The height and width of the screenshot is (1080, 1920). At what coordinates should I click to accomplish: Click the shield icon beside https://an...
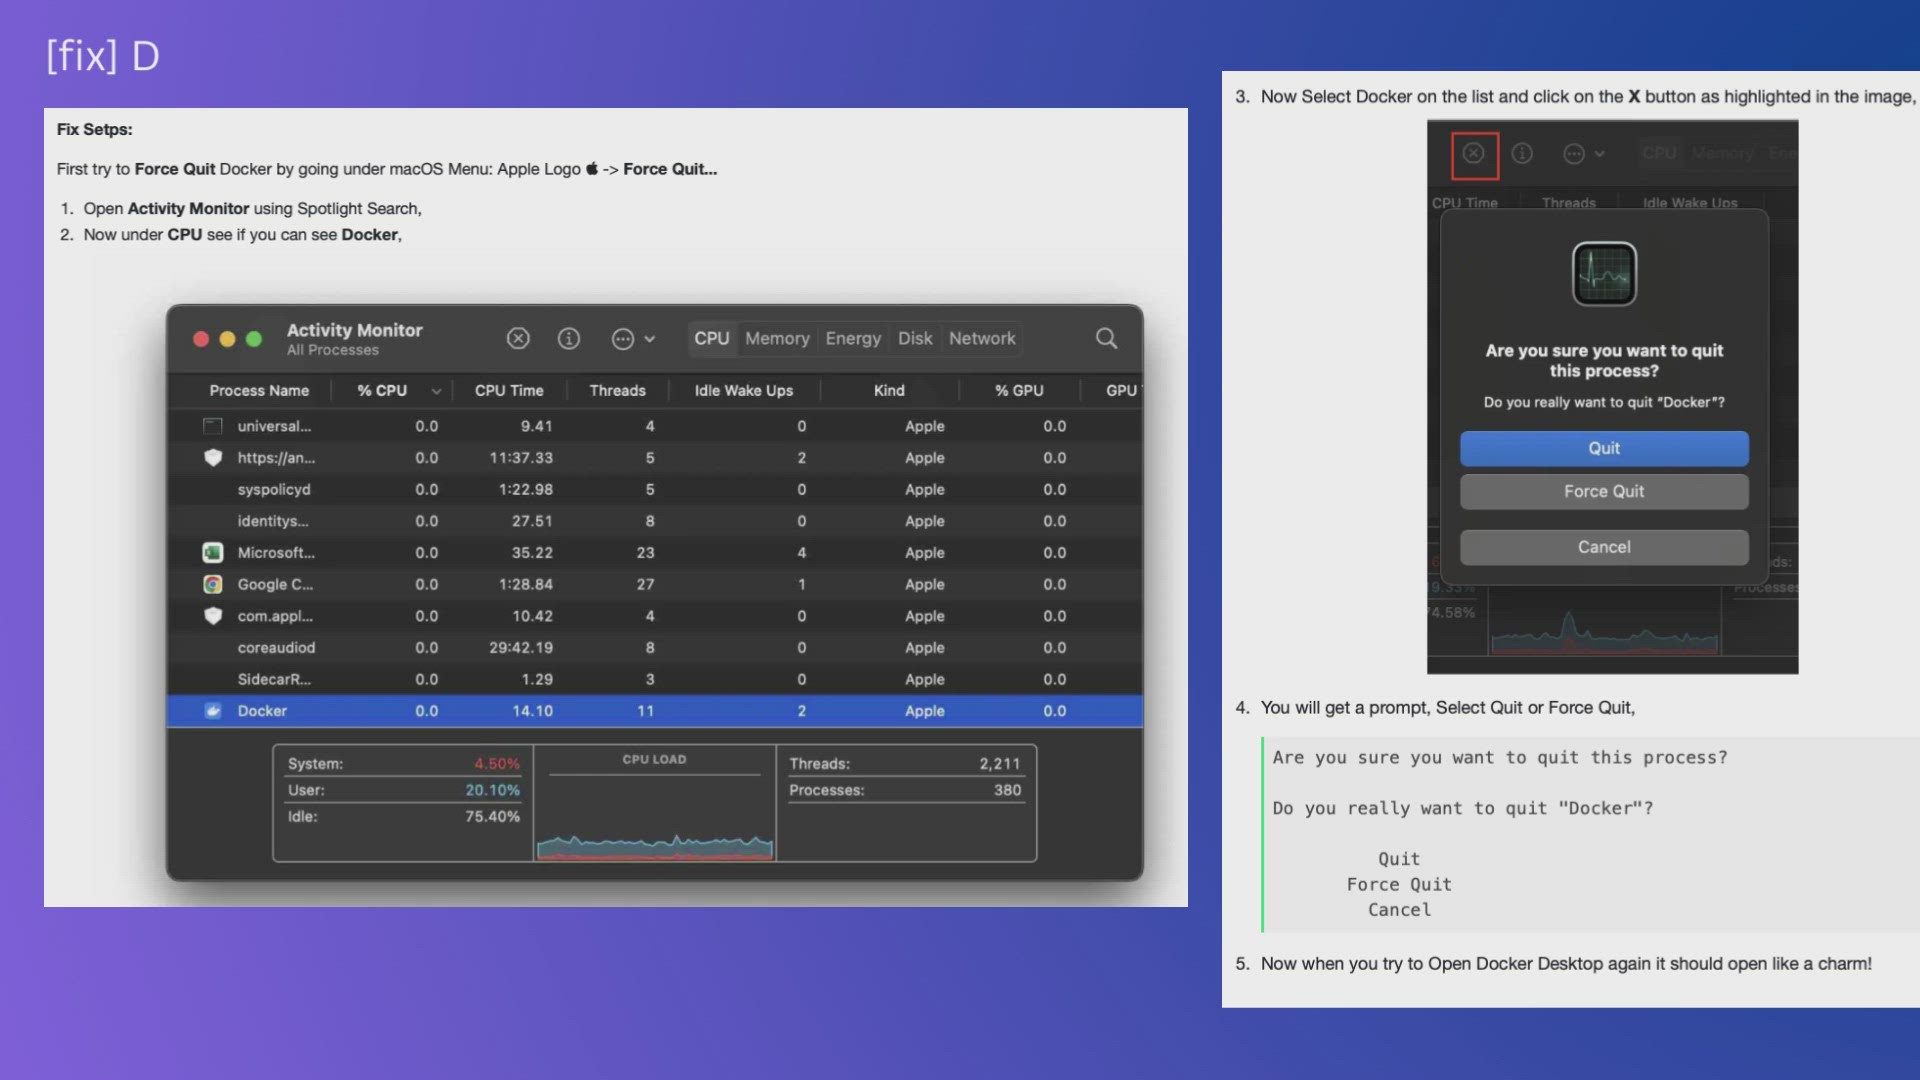[x=213, y=458]
